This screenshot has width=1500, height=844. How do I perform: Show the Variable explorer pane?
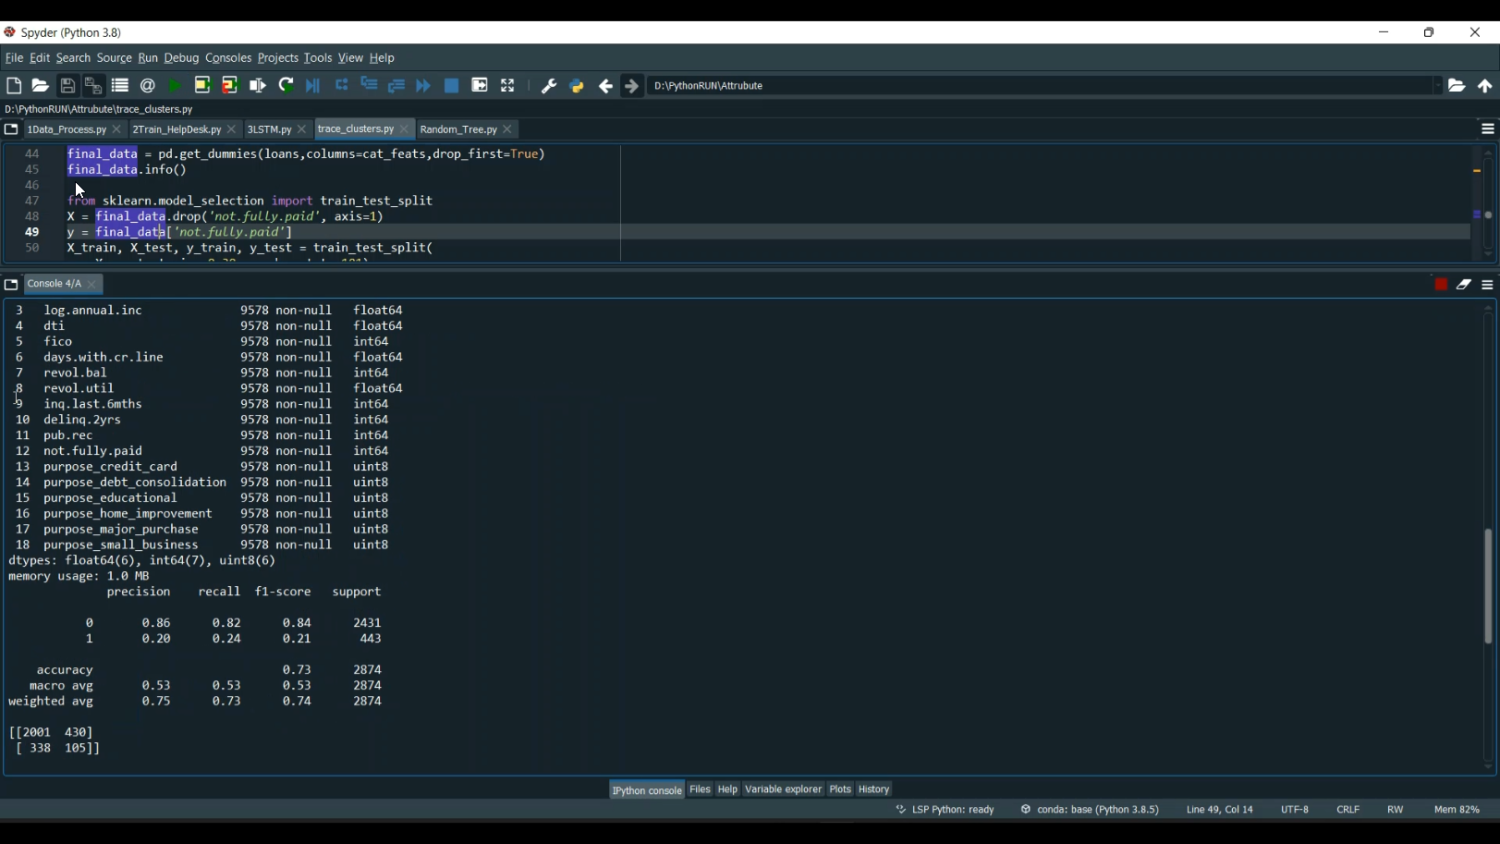tap(783, 790)
